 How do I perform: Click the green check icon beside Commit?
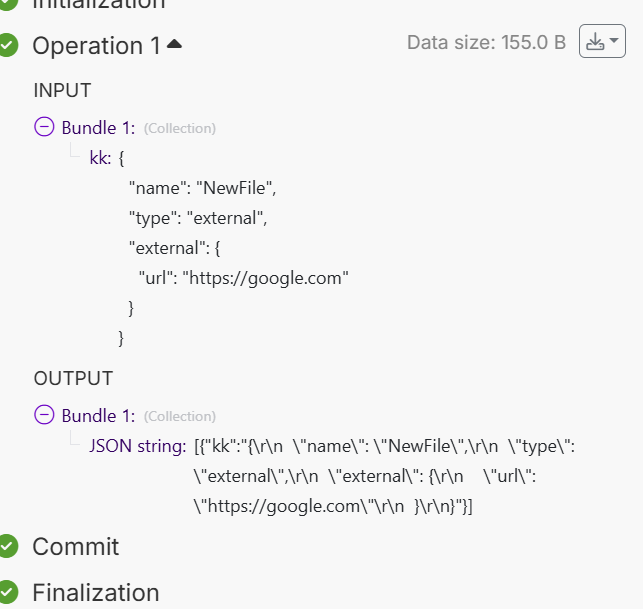(9, 546)
